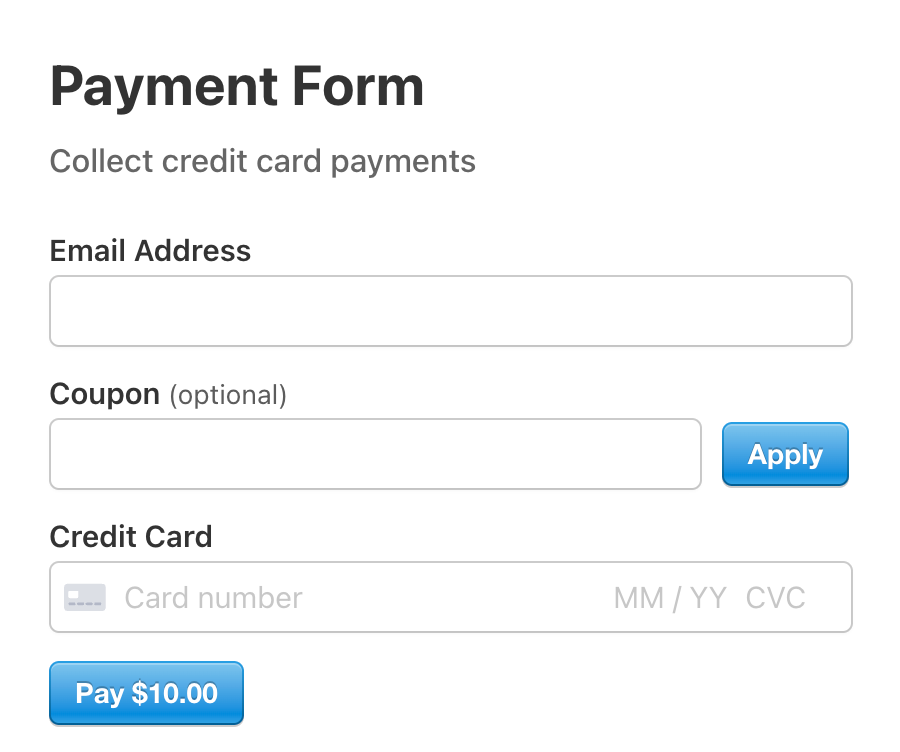Click the word Card in the Credit Card label
900x752 pixels.
[x=179, y=537]
